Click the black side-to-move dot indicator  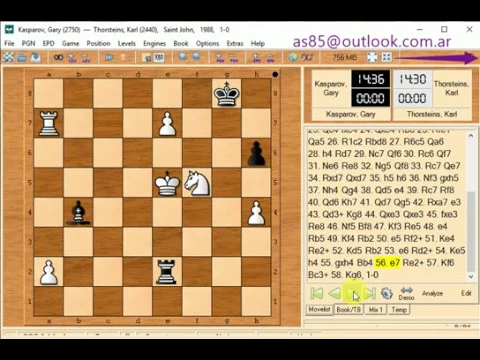(x=275, y=74)
